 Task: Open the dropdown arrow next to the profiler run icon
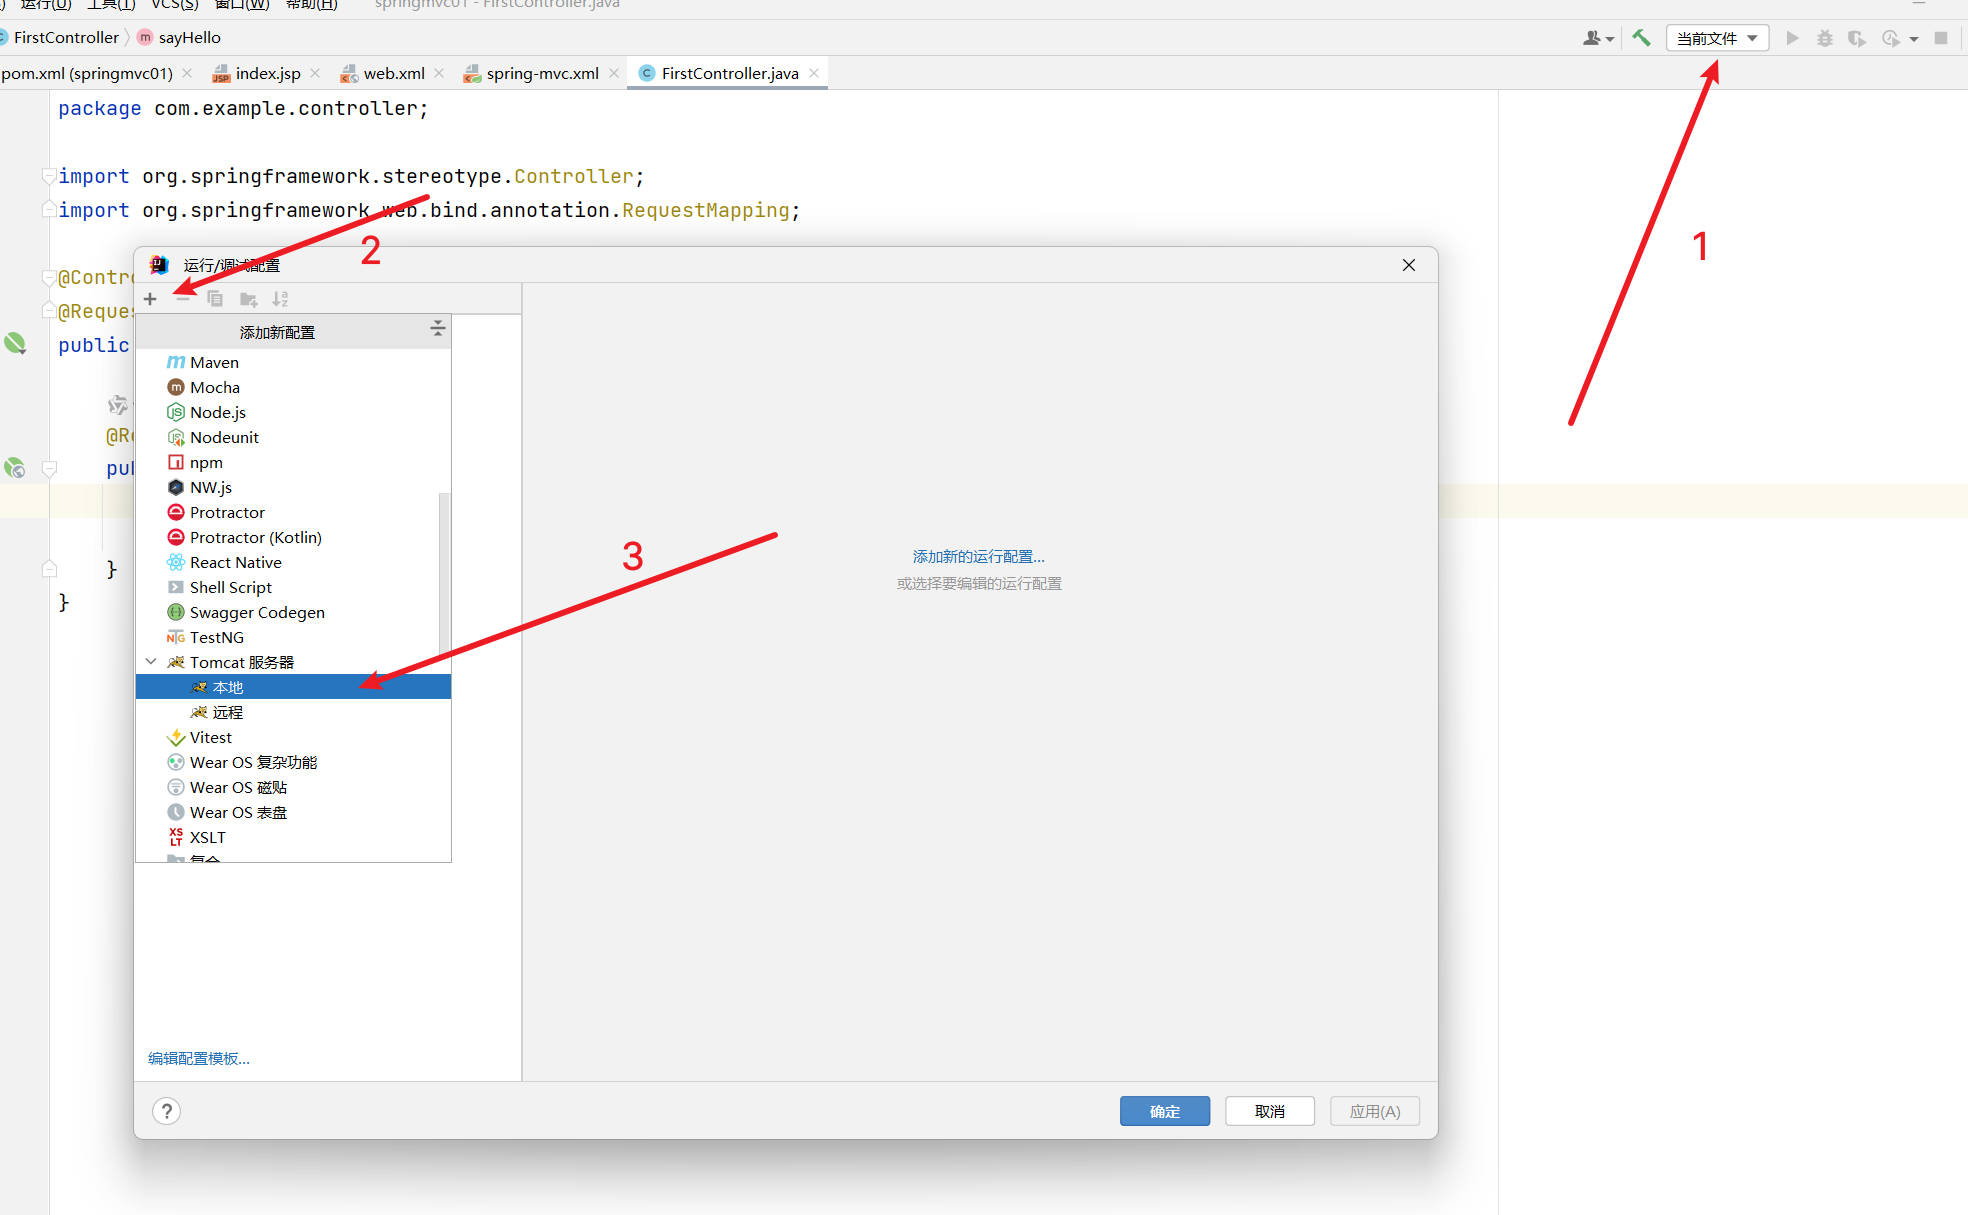(1914, 39)
